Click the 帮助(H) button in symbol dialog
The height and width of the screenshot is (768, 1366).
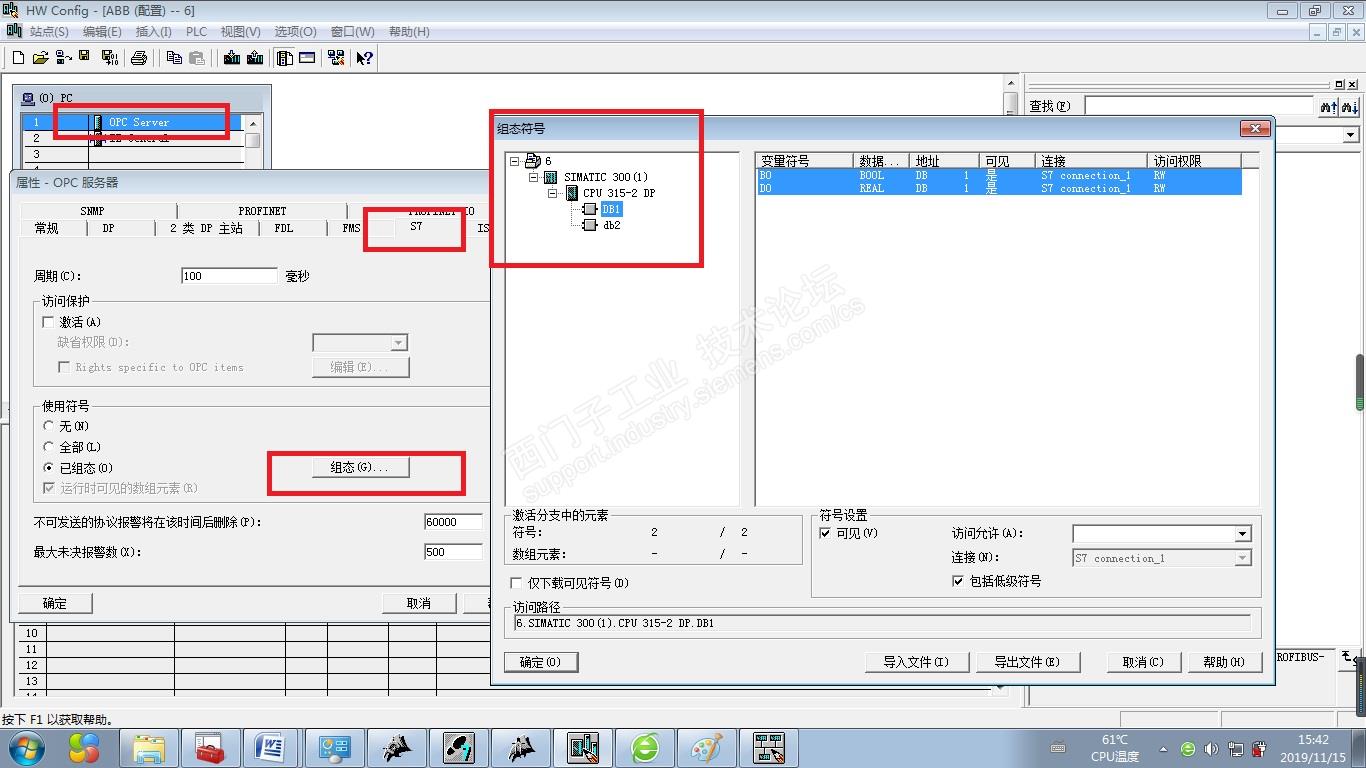click(1225, 662)
